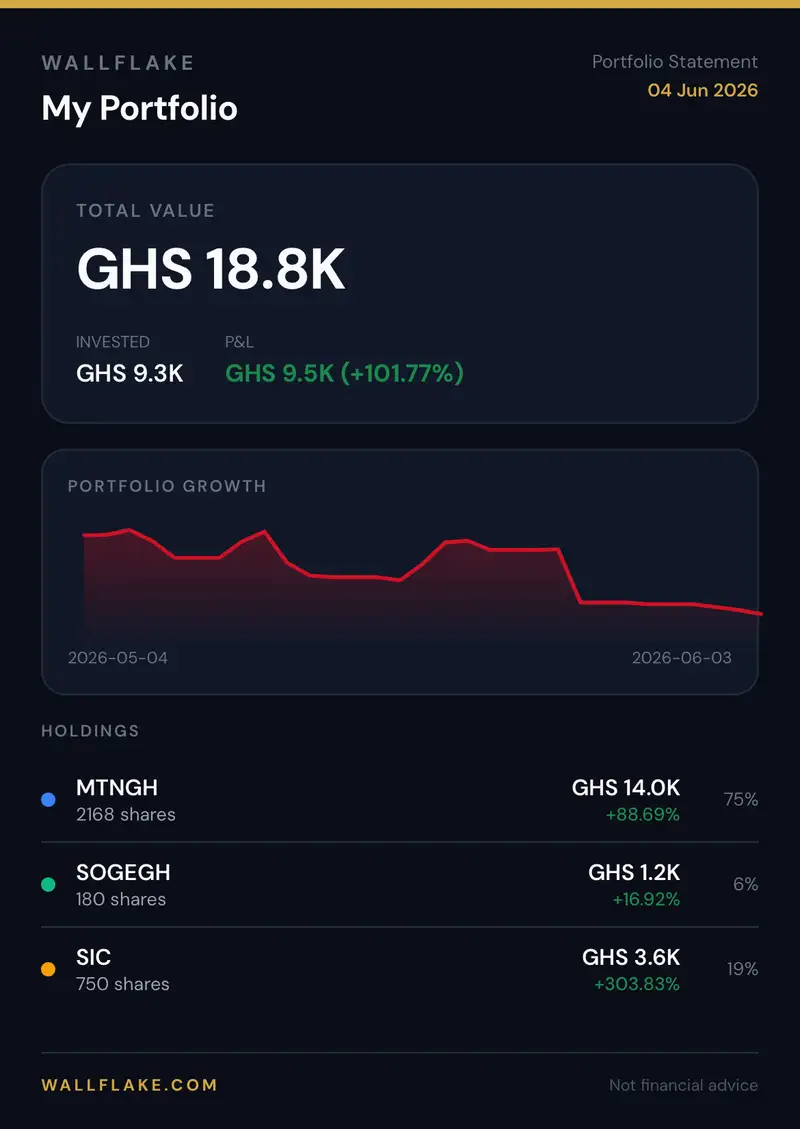Image resolution: width=800 pixels, height=1129 pixels.
Task: Click the GHS 18.8K total value
Action: tap(211, 269)
